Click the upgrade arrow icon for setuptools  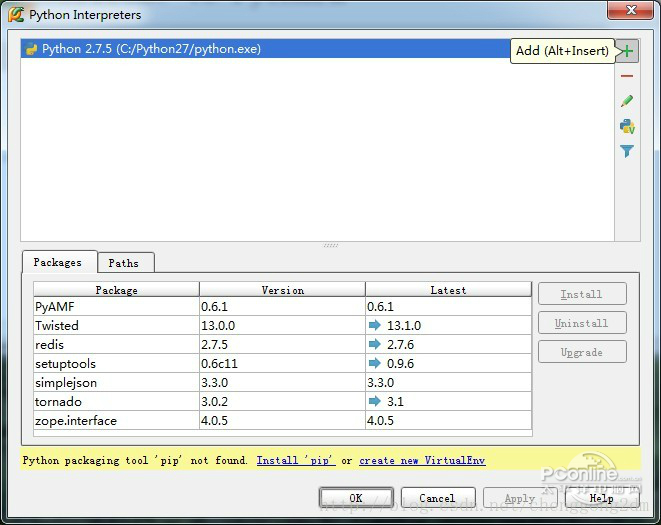[x=374, y=363]
